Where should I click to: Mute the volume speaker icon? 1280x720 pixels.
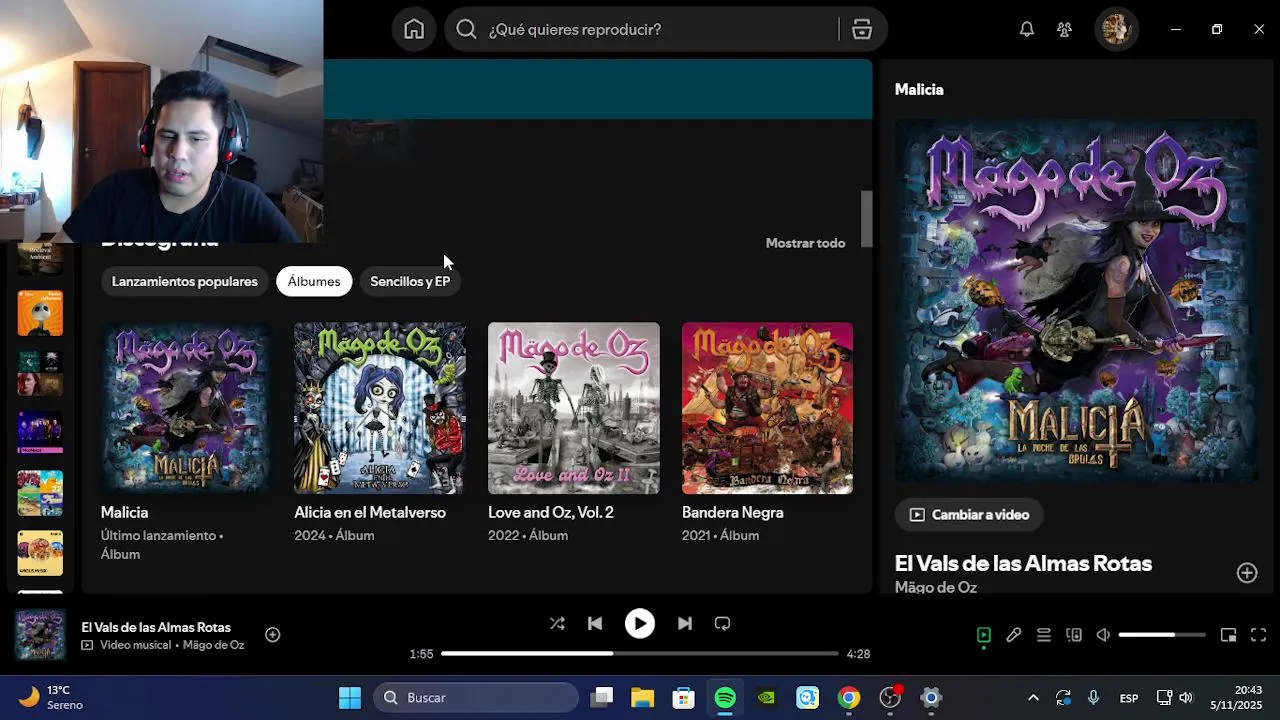[1103, 634]
